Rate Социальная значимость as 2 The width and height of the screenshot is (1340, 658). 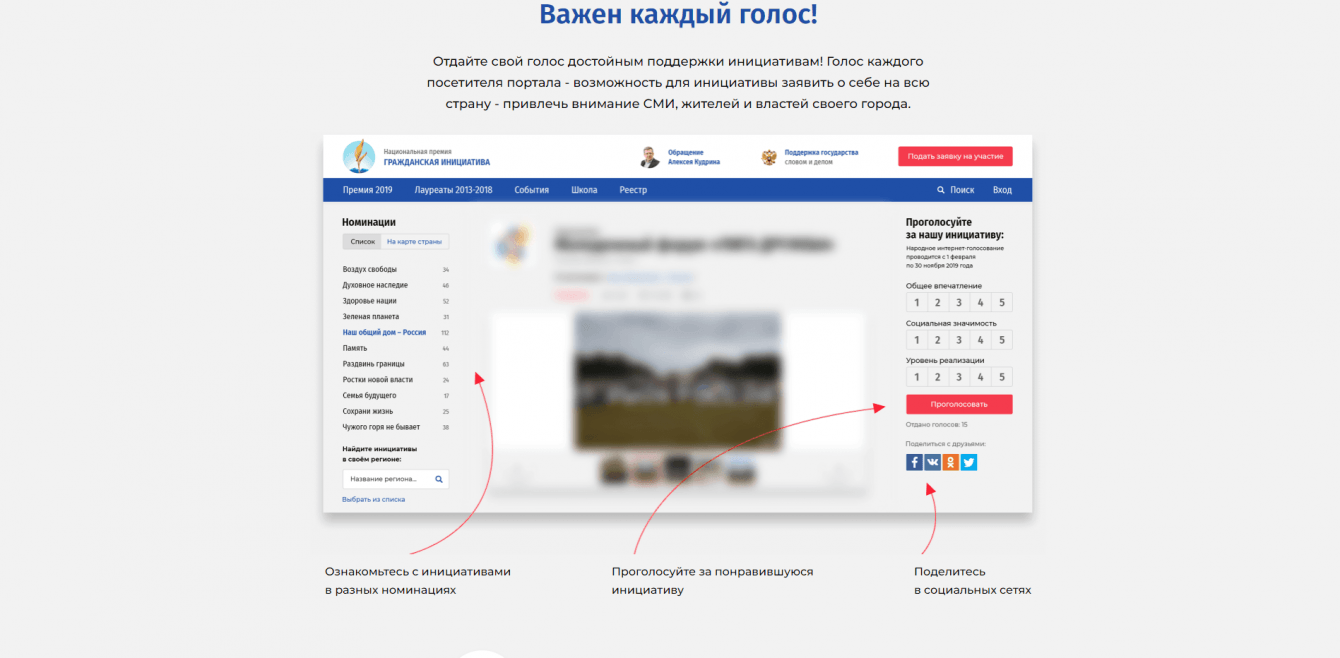[938, 340]
